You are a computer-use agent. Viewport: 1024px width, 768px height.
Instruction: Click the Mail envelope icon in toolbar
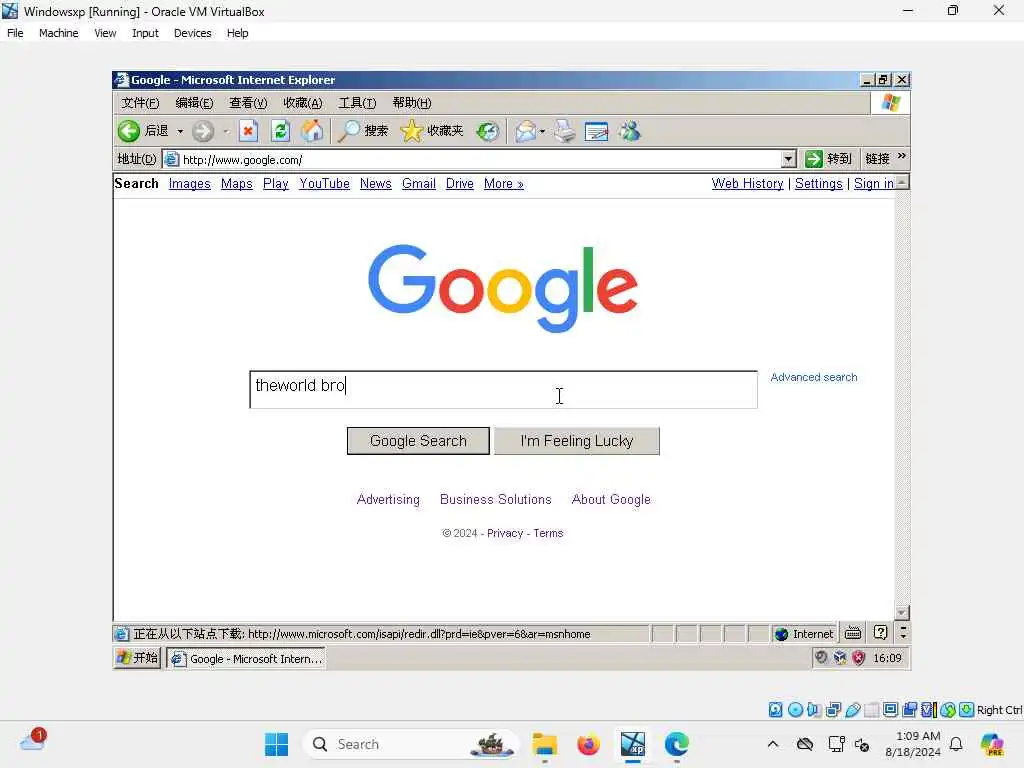[526, 131]
